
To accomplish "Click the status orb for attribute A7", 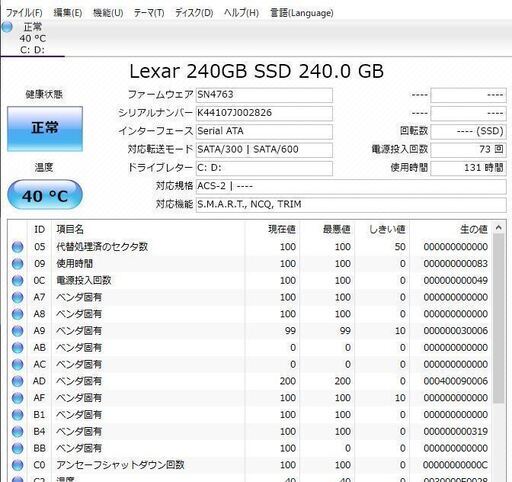I will (17, 297).
